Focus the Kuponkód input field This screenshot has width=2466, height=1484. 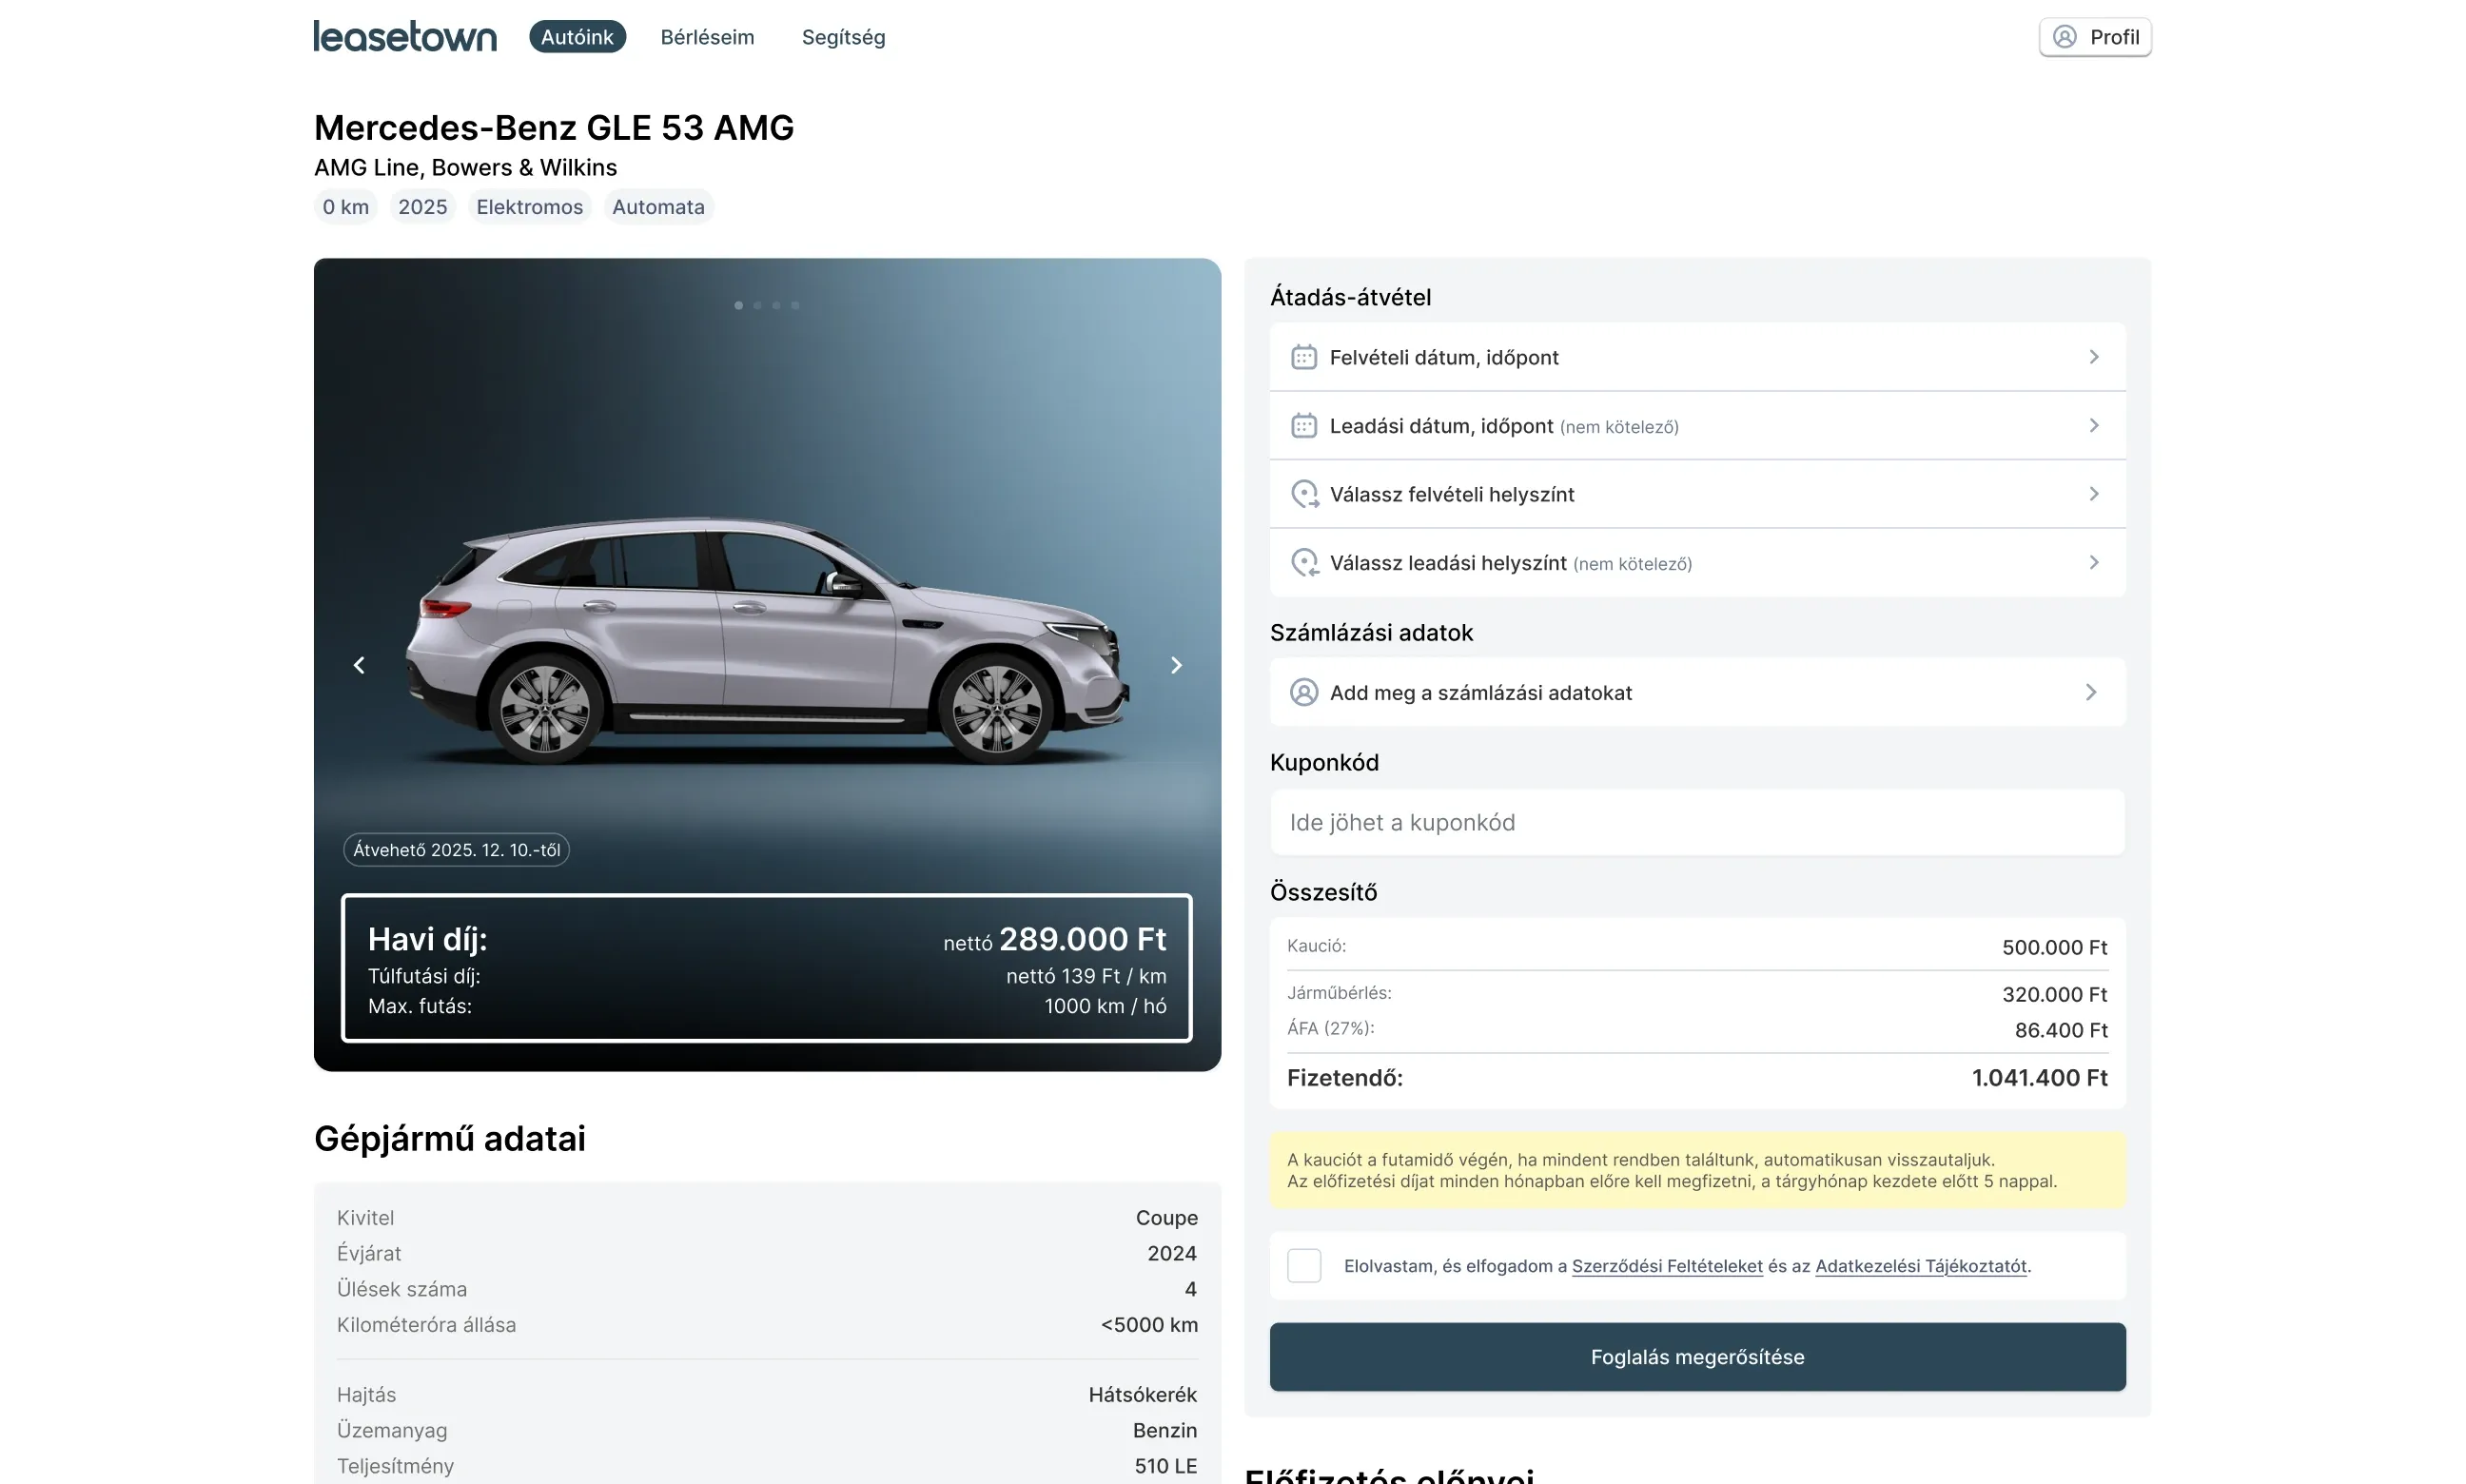pos(1697,822)
